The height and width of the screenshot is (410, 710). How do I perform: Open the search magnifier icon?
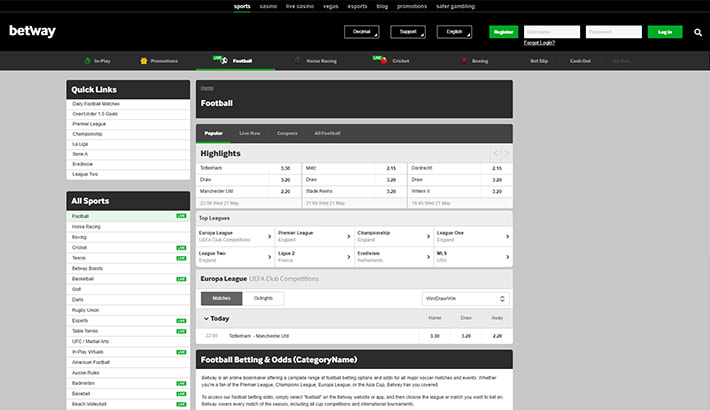tap(698, 32)
